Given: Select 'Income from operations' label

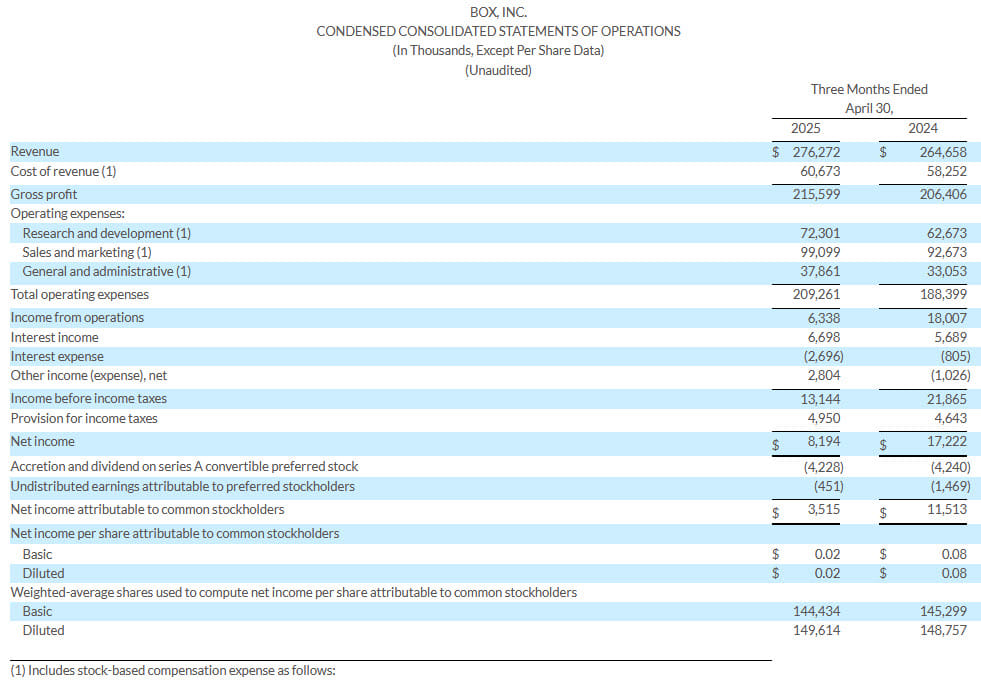Looking at the screenshot, I should click(x=77, y=317).
